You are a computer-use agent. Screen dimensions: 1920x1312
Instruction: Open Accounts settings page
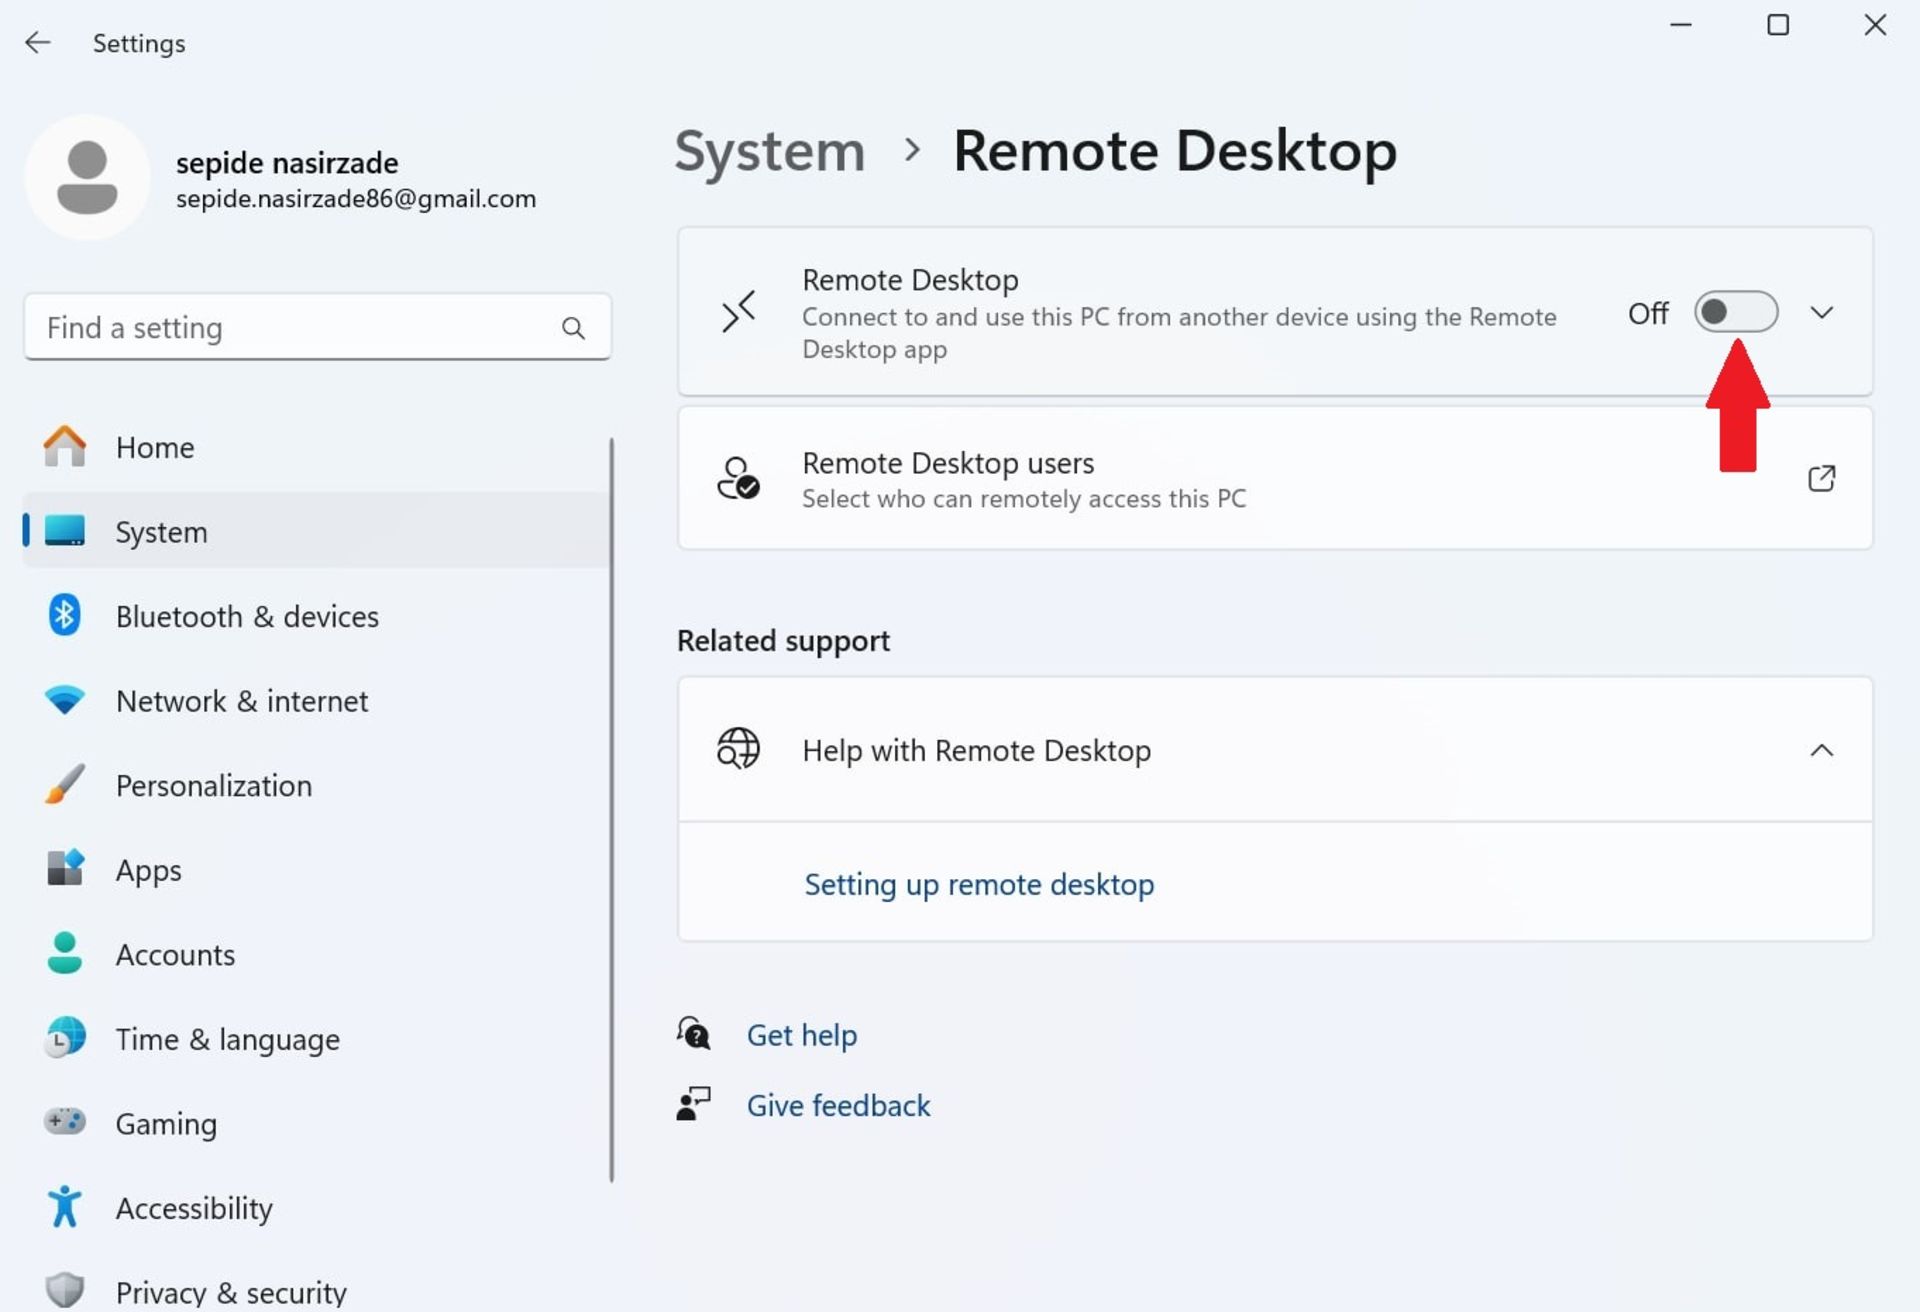(316, 954)
